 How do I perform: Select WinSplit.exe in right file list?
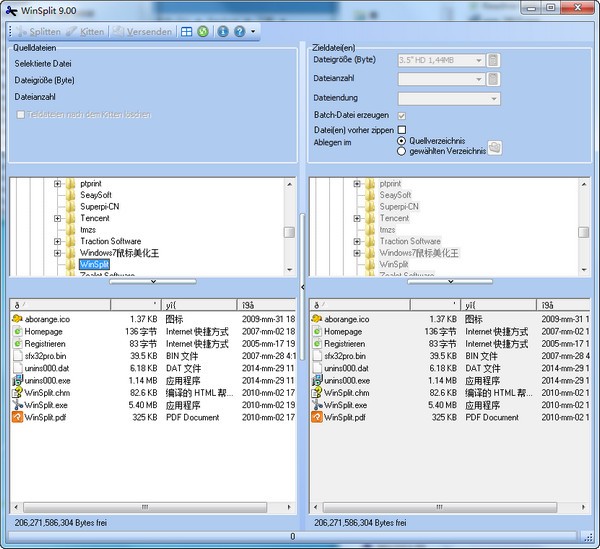(x=346, y=405)
